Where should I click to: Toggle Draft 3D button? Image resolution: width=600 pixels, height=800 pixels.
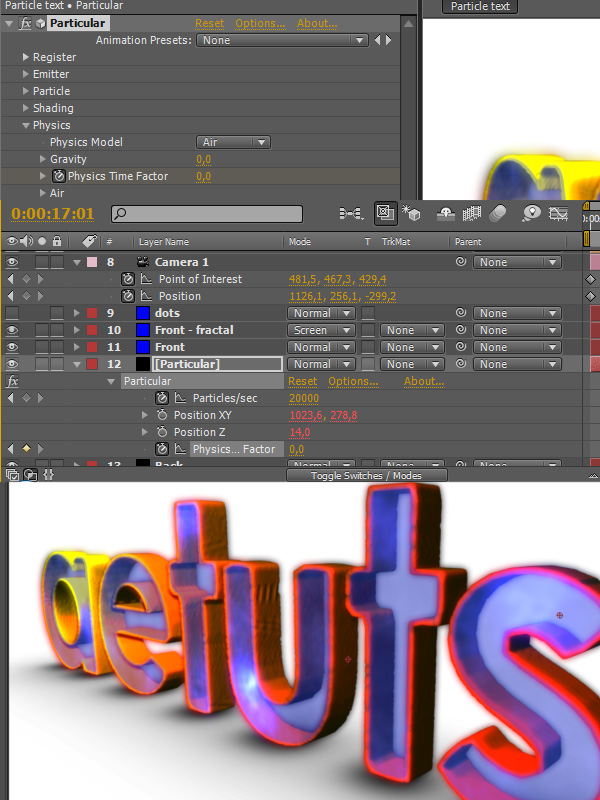pyautogui.click(x=411, y=213)
